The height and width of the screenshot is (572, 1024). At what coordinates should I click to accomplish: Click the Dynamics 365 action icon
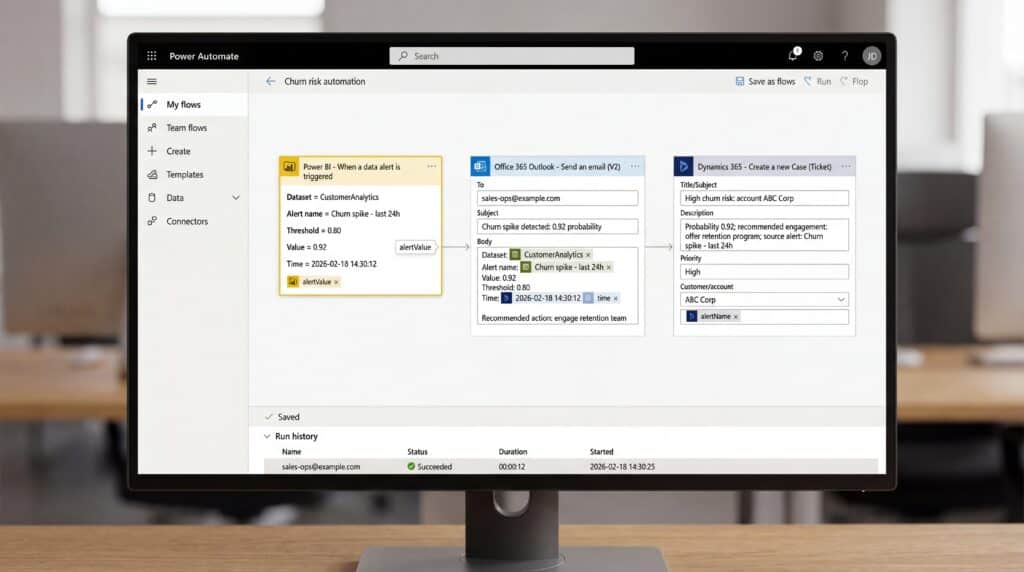[x=683, y=167]
